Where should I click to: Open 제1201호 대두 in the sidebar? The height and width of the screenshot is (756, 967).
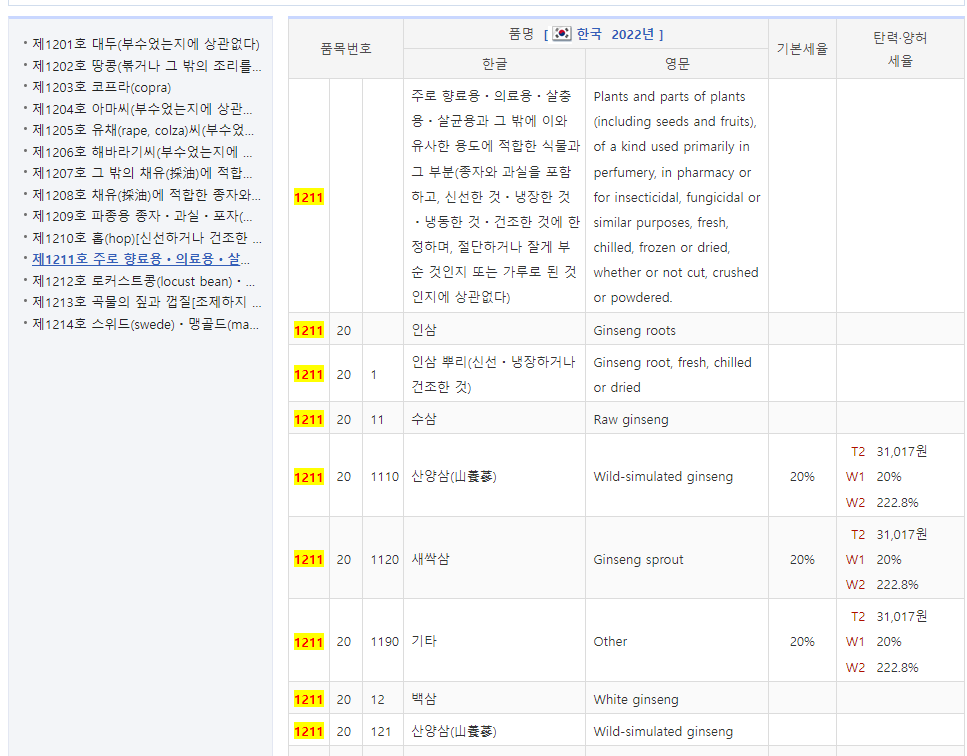[x=145, y=44]
